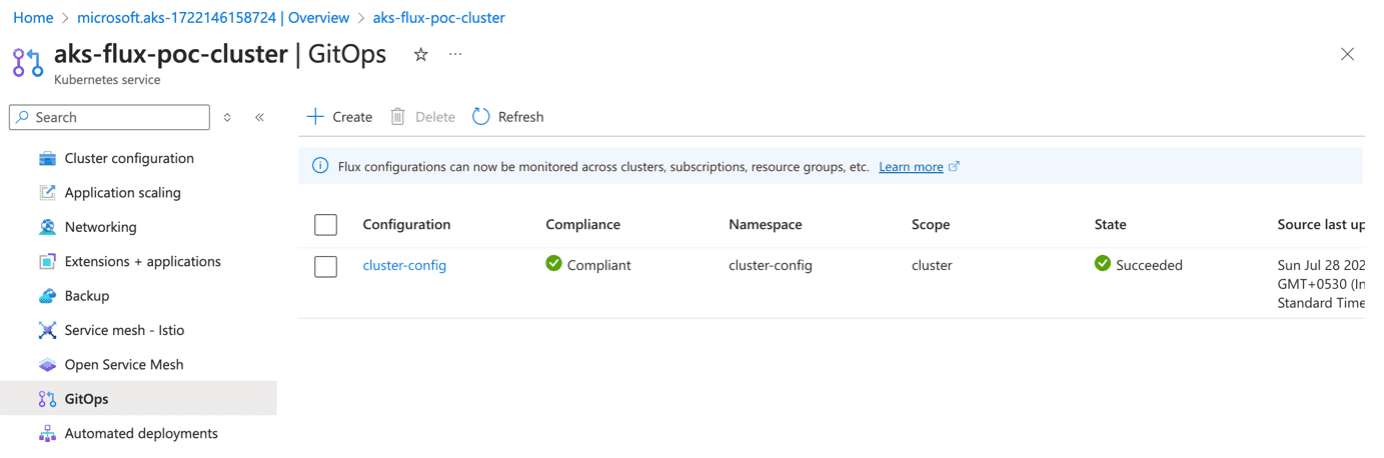
Task: Click in the sidebar Search field
Action: click(110, 117)
